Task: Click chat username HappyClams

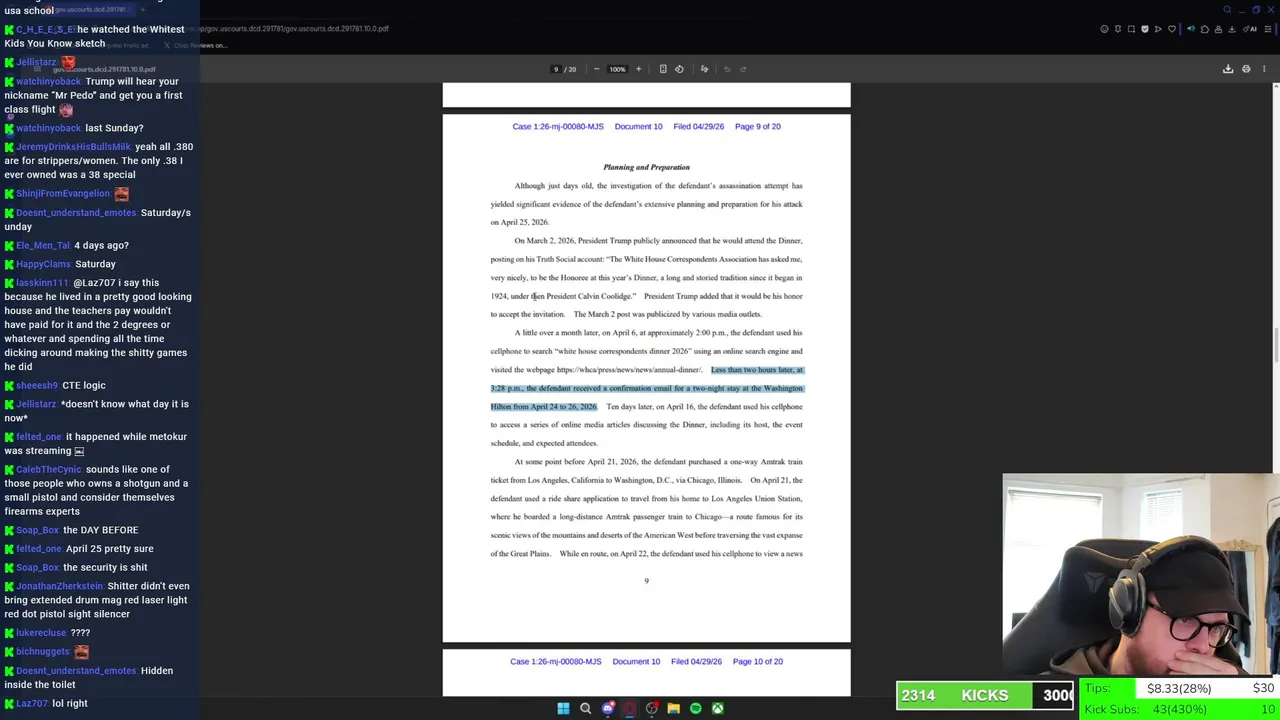Action: coord(43,264)
